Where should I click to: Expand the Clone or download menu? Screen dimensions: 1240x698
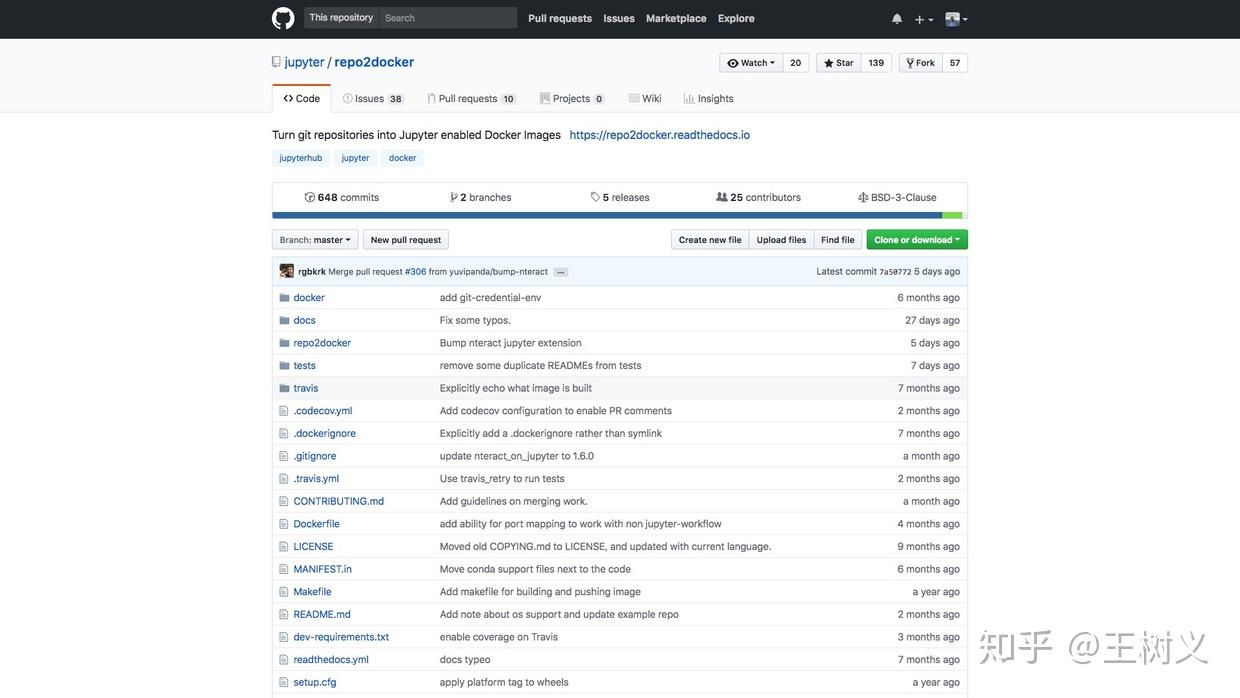[x=917, y=240]
